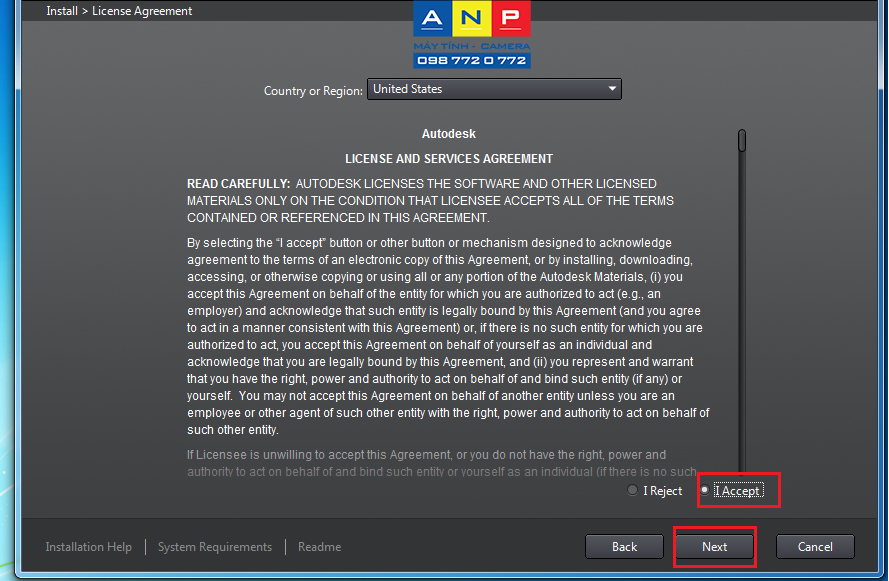Open the Country or Region dropdown

(x=494, y=89)
